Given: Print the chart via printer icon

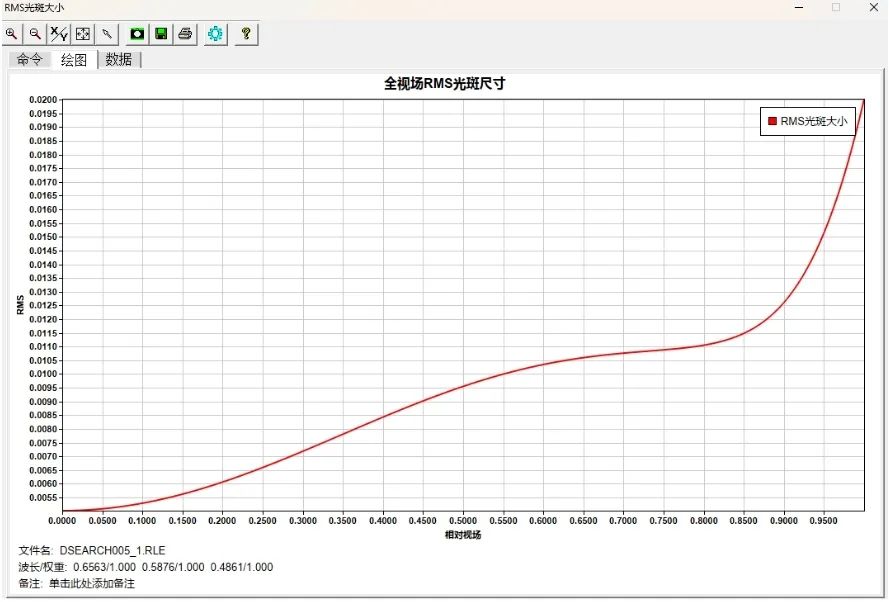Looking at the screenshot, I should point(185,34).
